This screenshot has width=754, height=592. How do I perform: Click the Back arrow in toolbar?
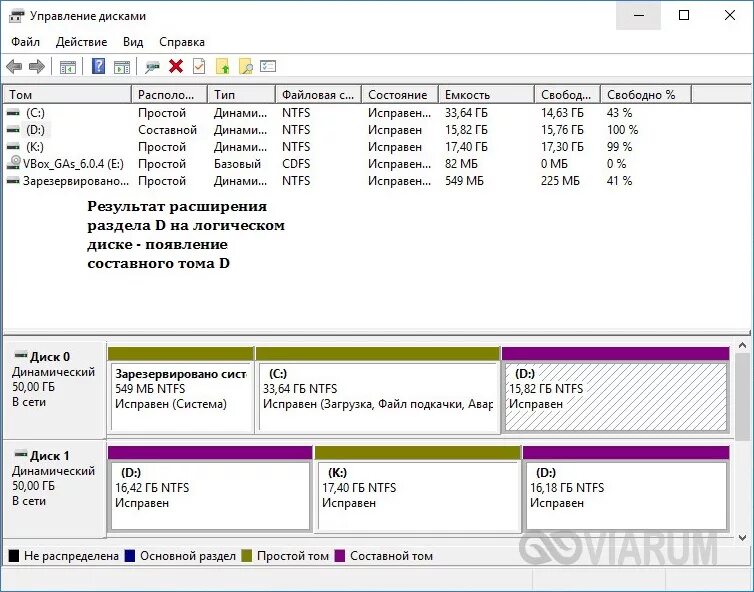[14, 66]
